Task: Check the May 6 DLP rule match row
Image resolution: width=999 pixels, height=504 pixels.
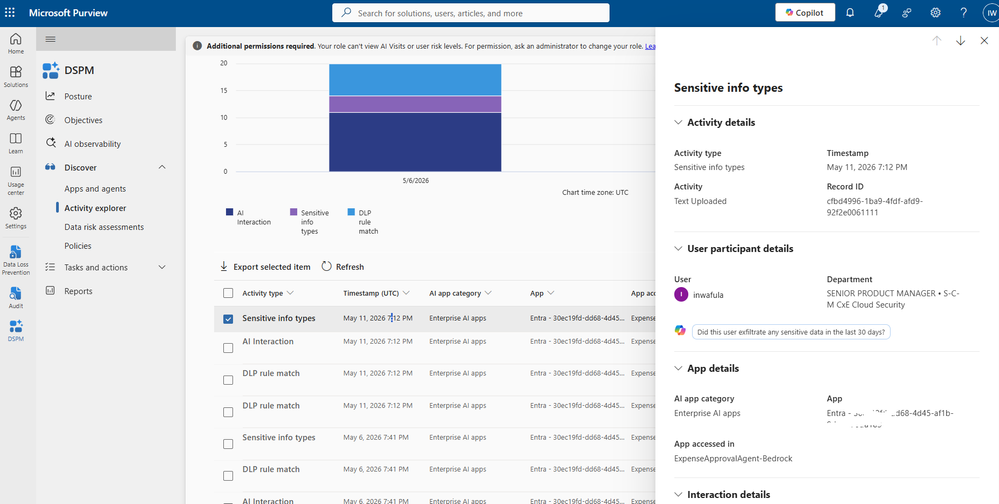Action: click(x=228, y=476)
